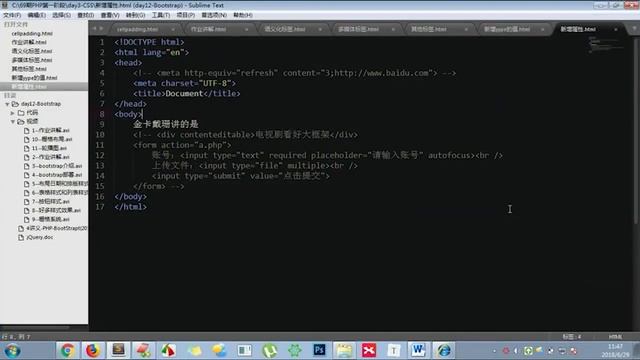This screenshot has width=640, height=360.
Task: Collapse the day12-Bootstrap folder
Action: (x=7, y=104)
